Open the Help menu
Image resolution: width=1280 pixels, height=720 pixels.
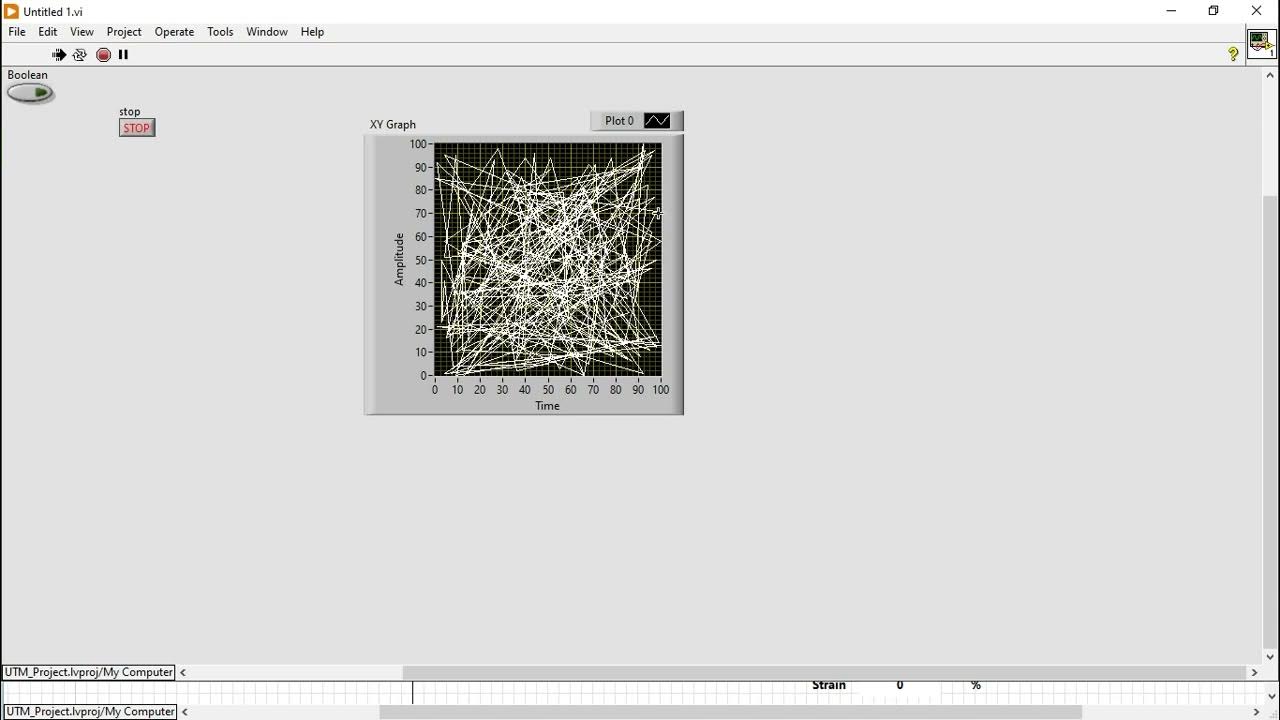[312, 32]
